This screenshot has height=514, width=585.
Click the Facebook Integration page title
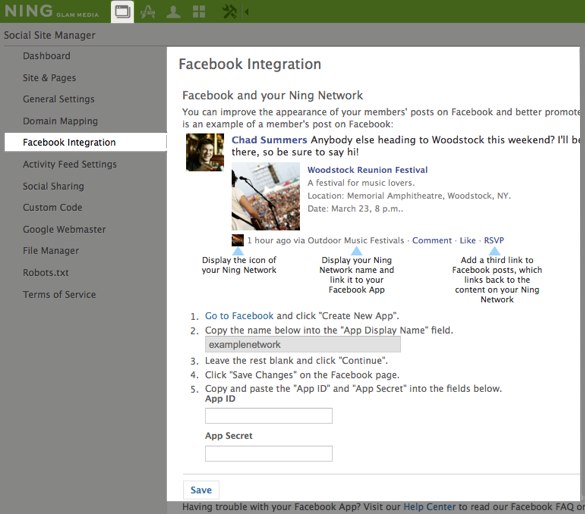coord(250,64)
